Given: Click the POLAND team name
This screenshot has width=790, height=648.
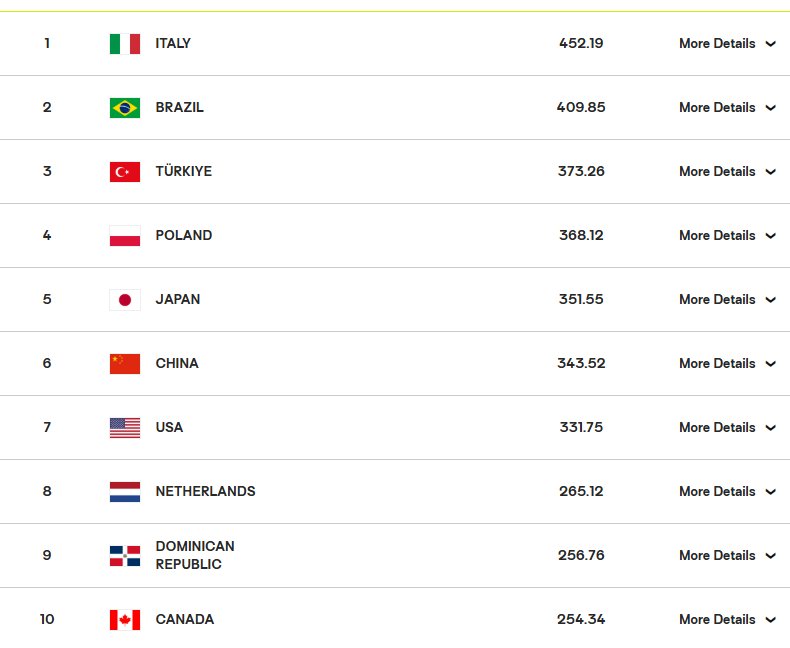Looking at the screenshot, I should pyautogui.click(x=183, y=235).
